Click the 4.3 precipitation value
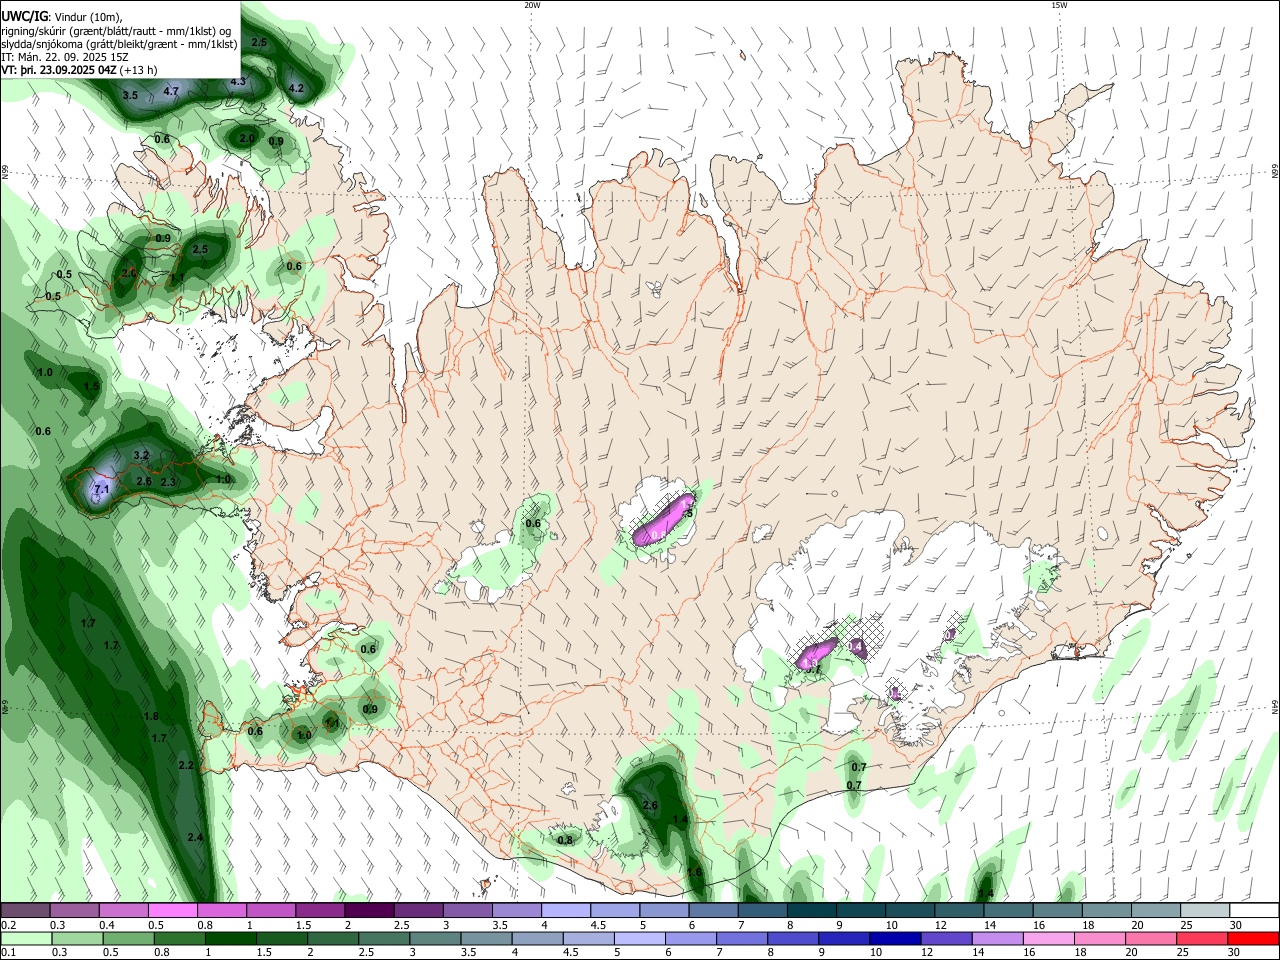1280x960 pixels. click(238, 82)
